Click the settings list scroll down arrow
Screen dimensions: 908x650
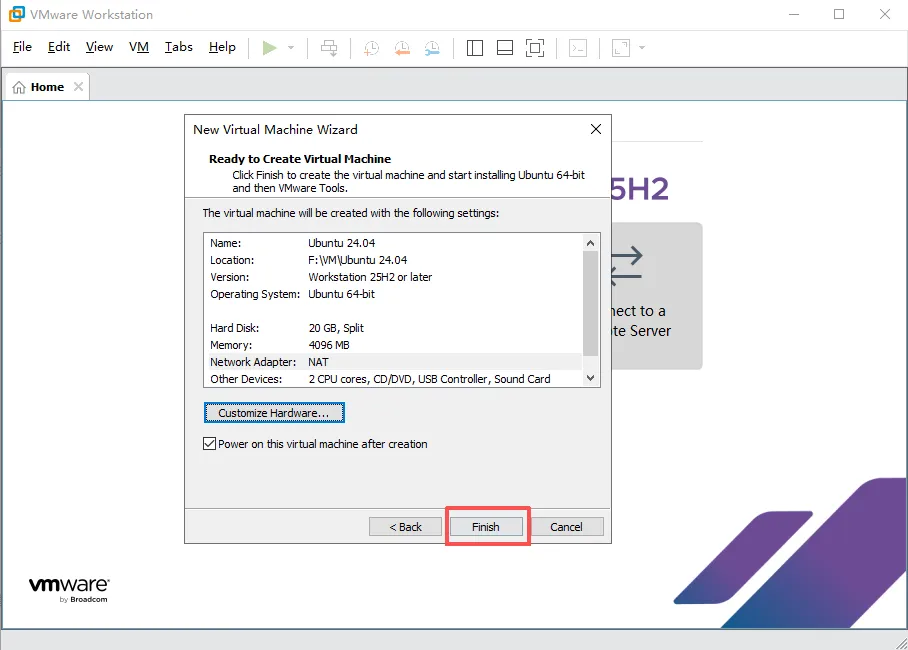[591, 378]
